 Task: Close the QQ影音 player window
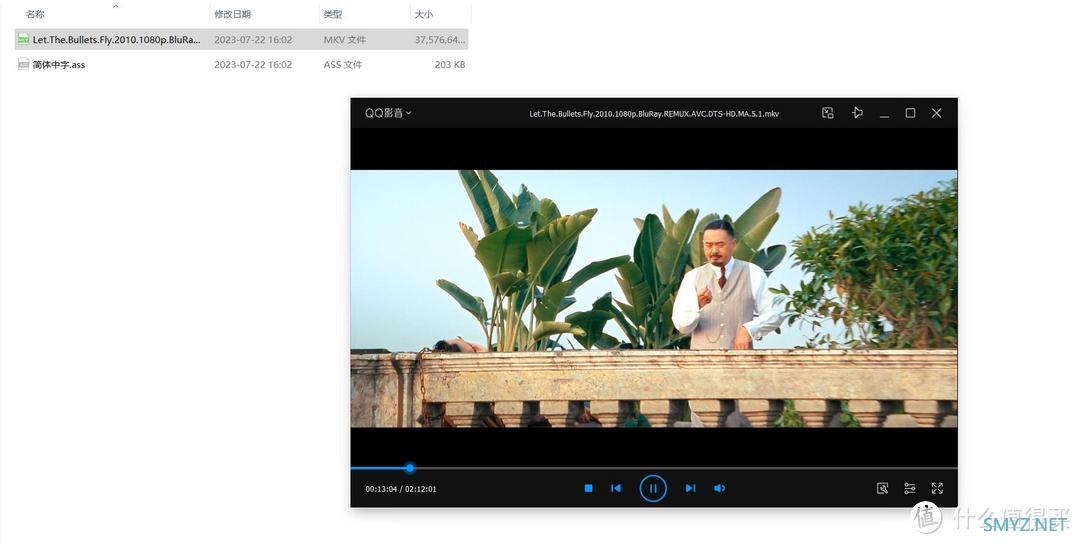click(936, 113)
